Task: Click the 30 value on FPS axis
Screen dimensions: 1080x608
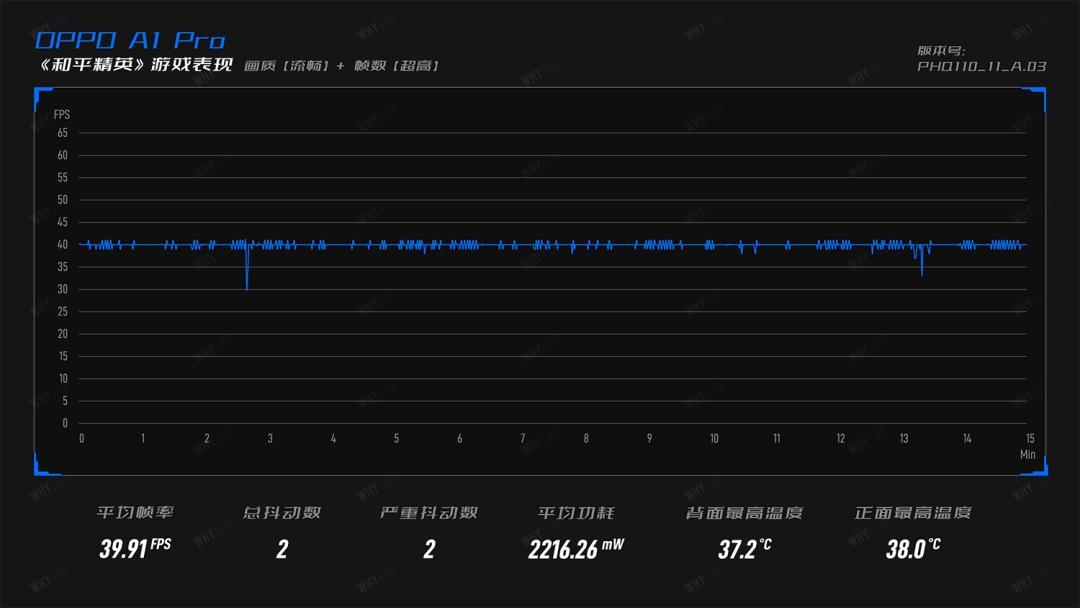Action: tap(62, 289)
